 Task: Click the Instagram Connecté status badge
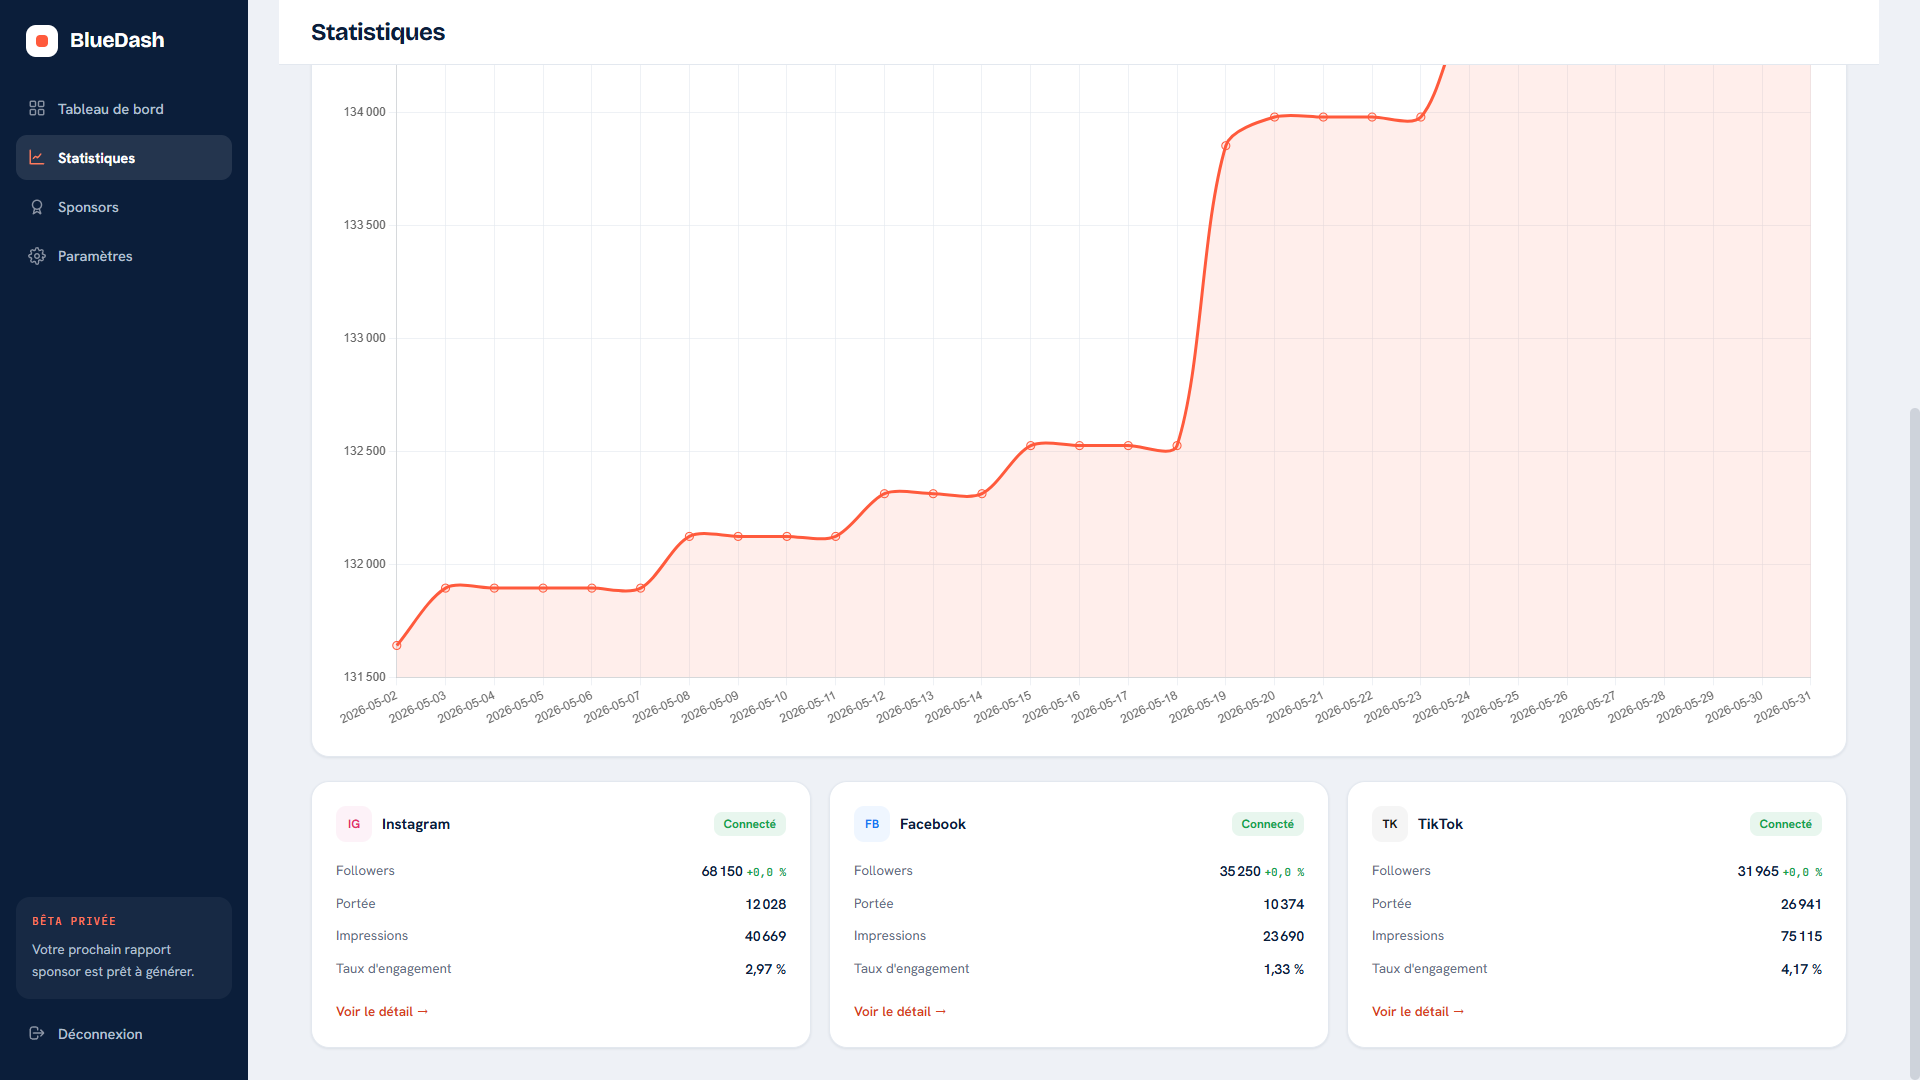pos(750,824)
